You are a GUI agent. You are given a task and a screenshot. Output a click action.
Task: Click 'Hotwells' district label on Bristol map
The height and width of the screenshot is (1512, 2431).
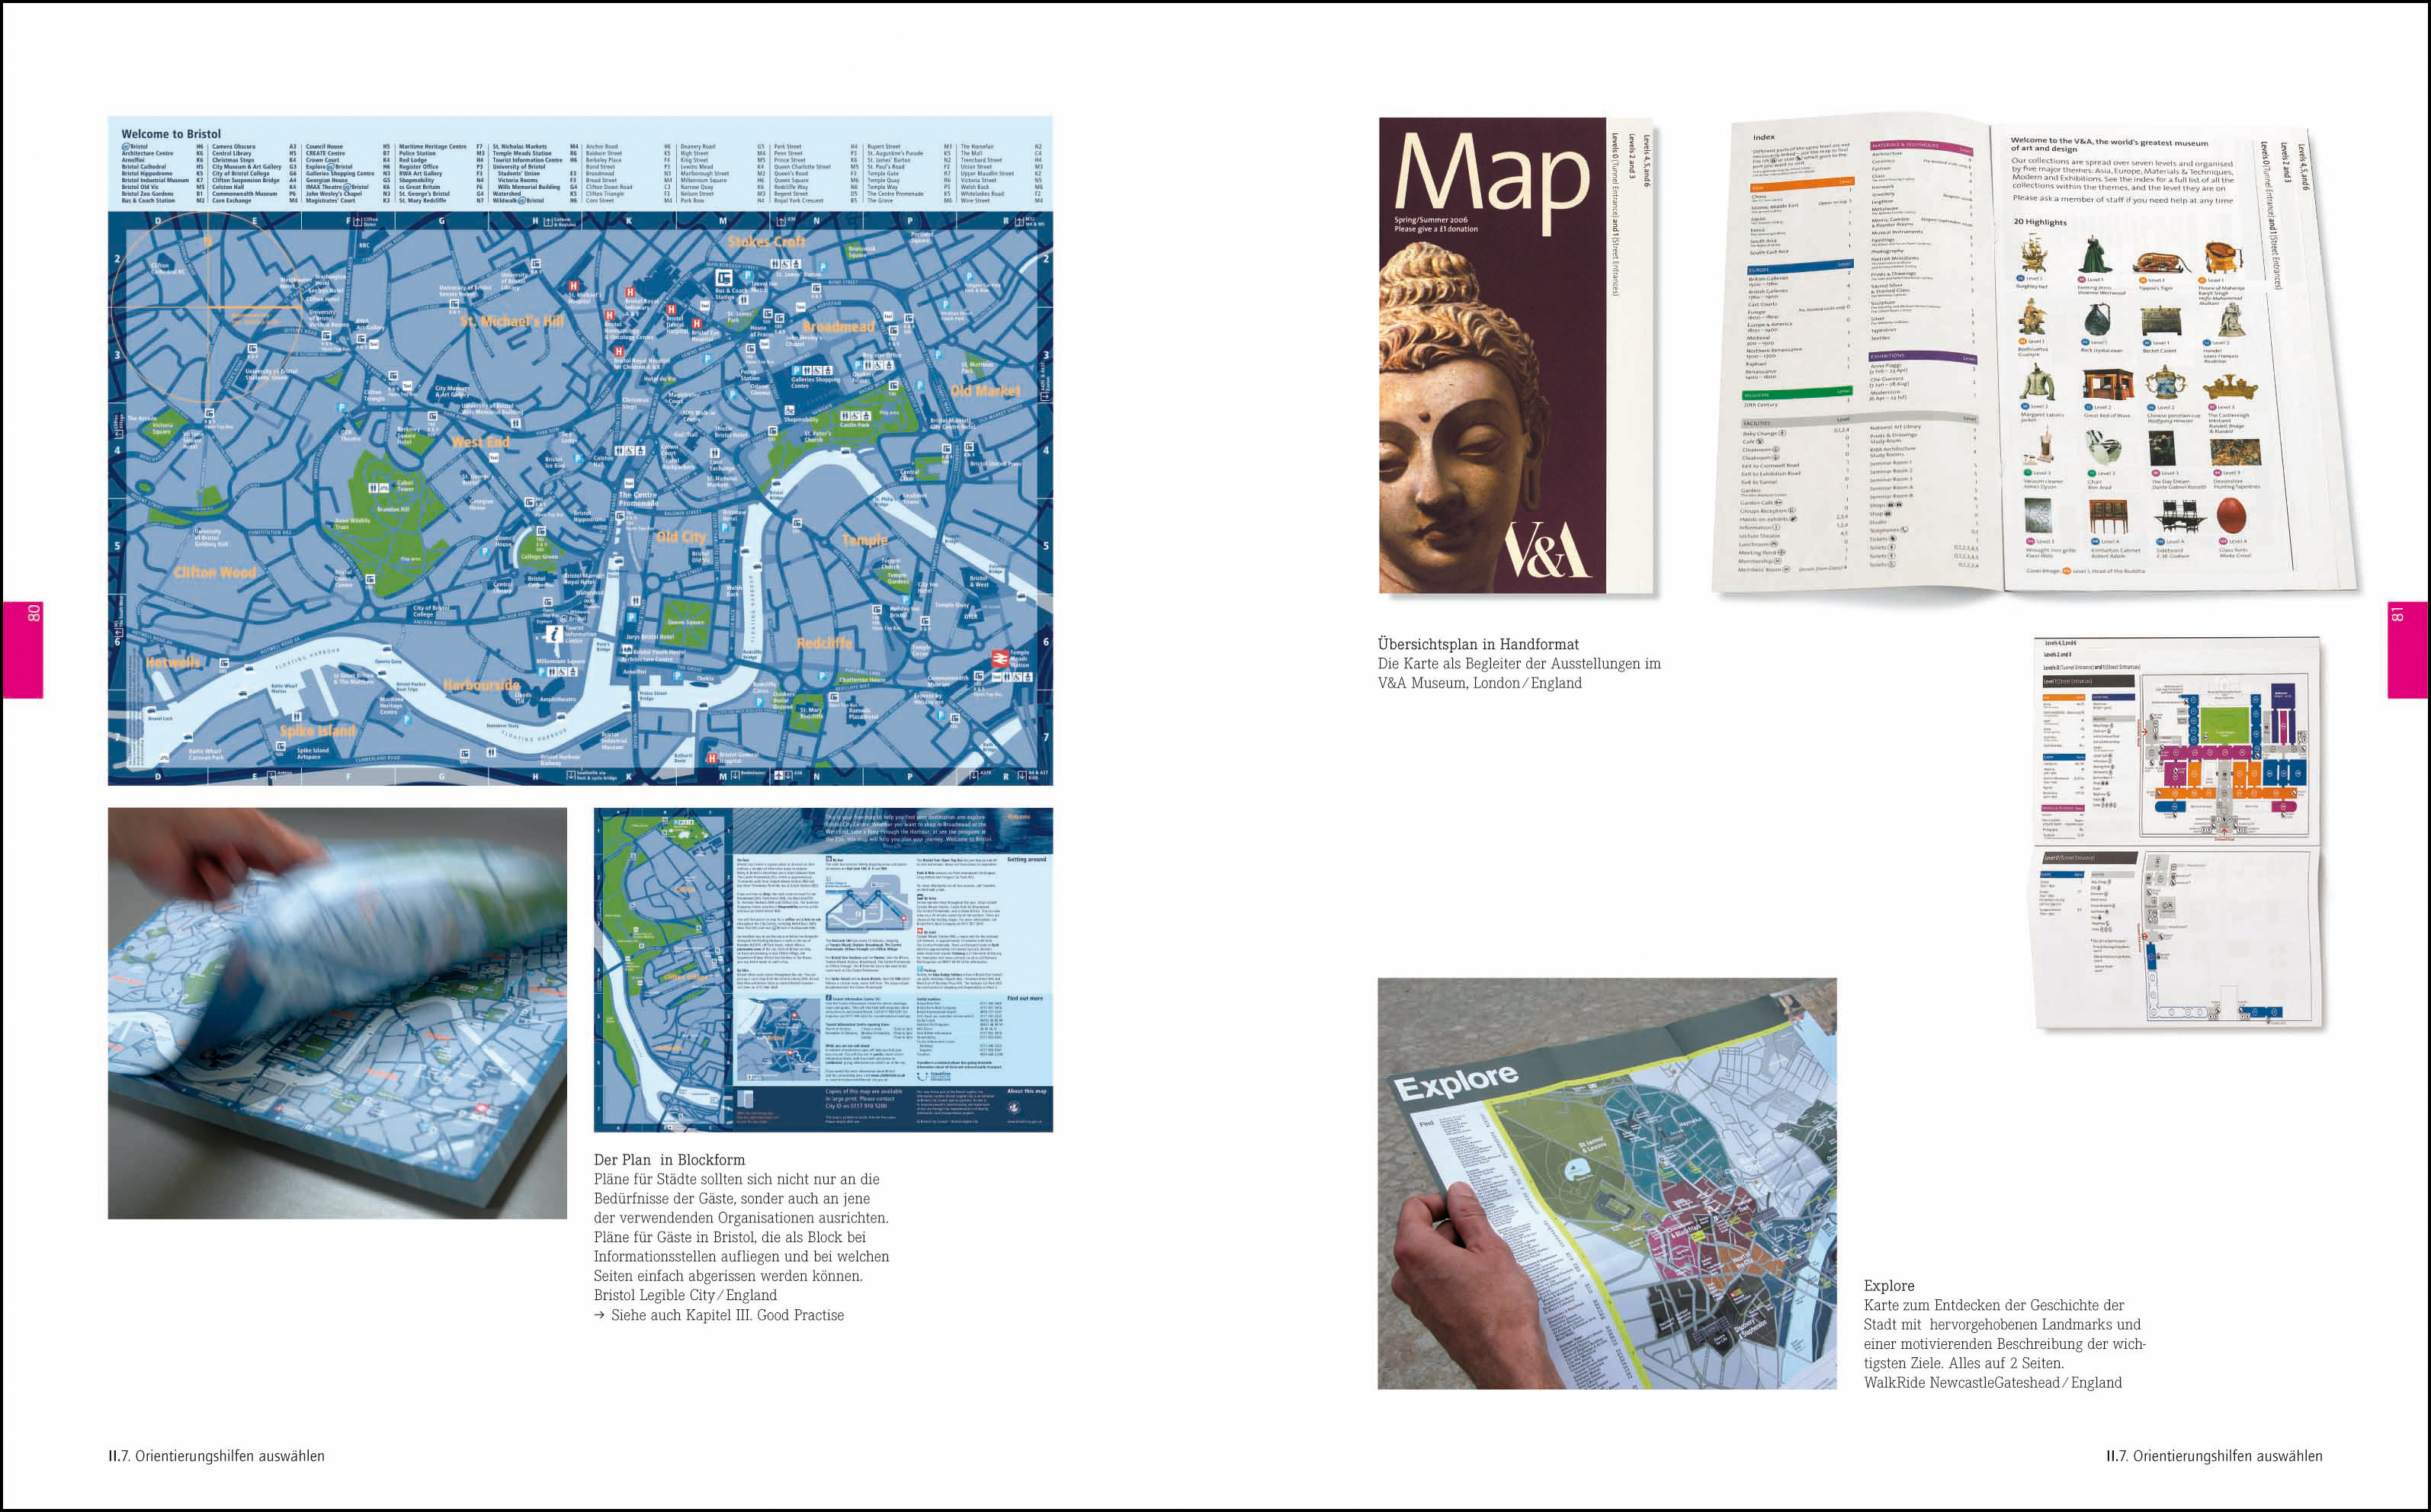[173, 663]
